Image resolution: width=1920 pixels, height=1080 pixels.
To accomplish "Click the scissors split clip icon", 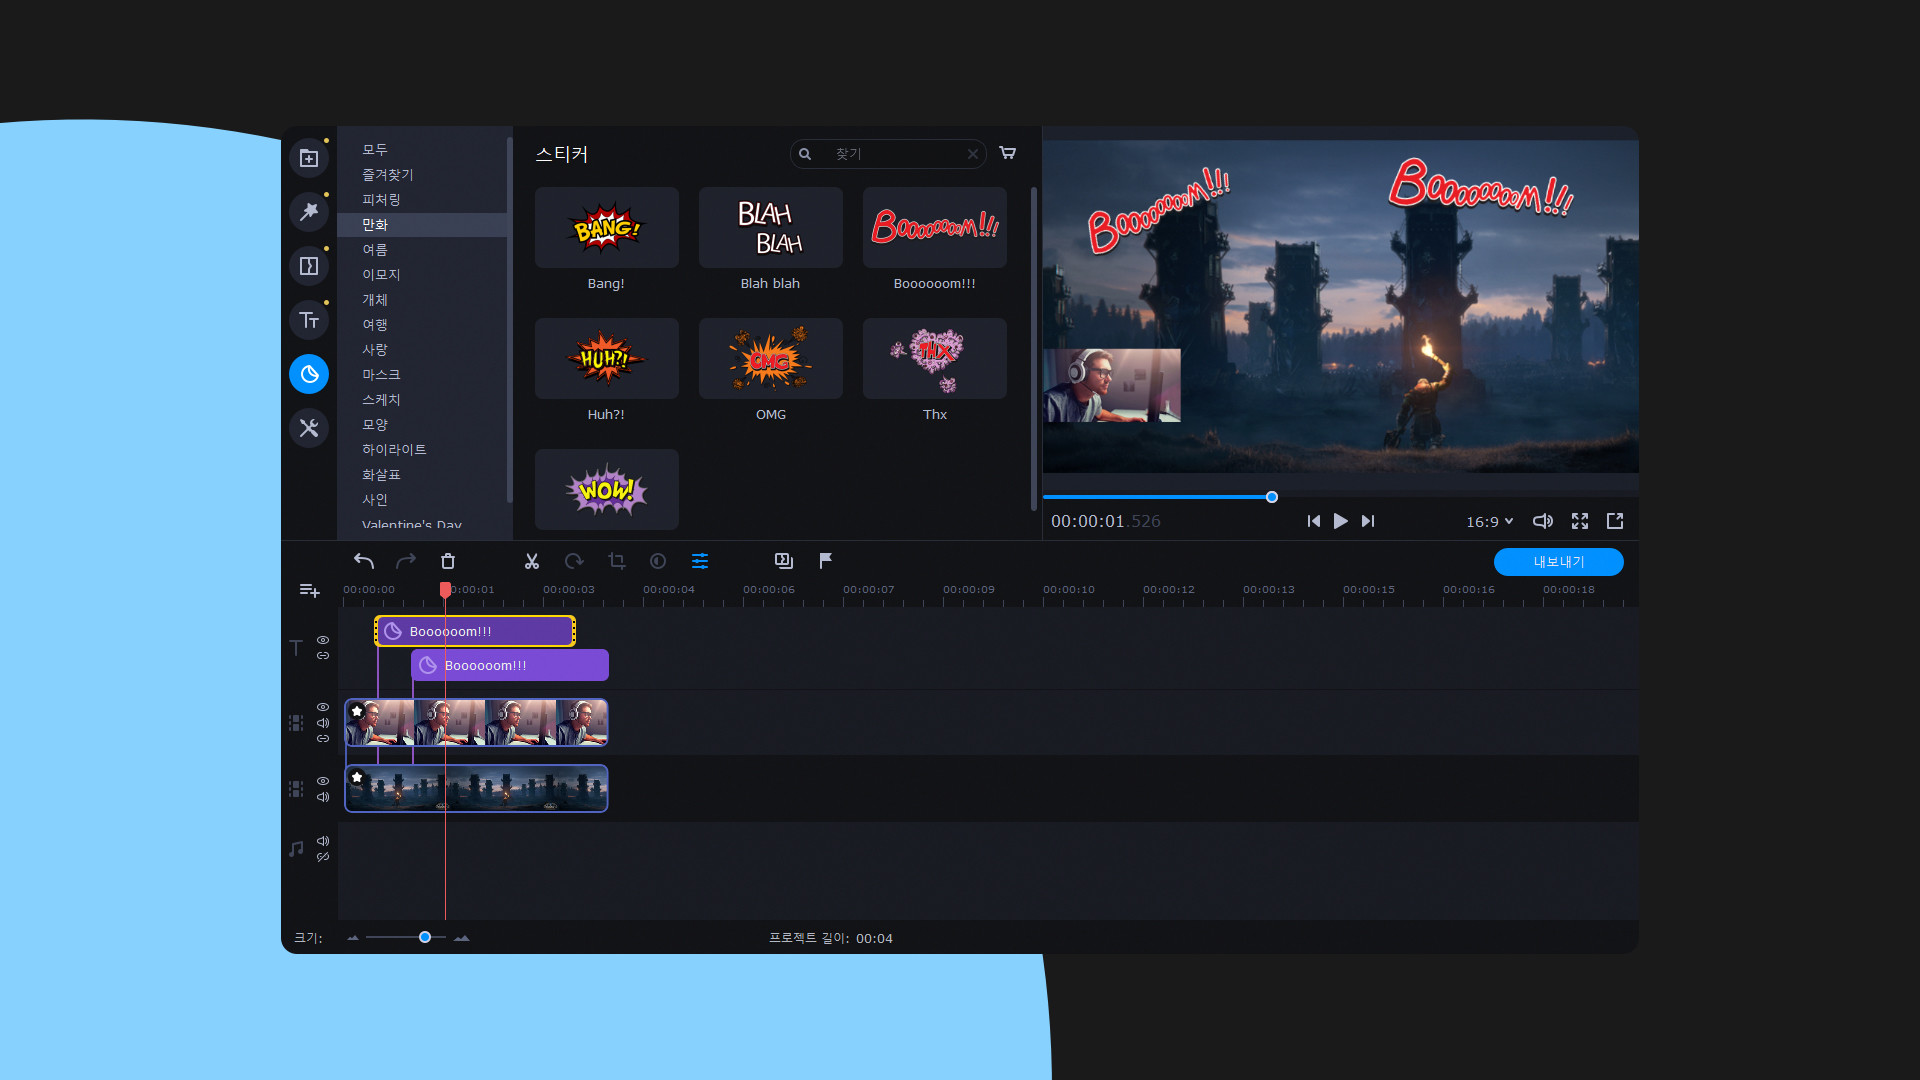I will (532, 561).
